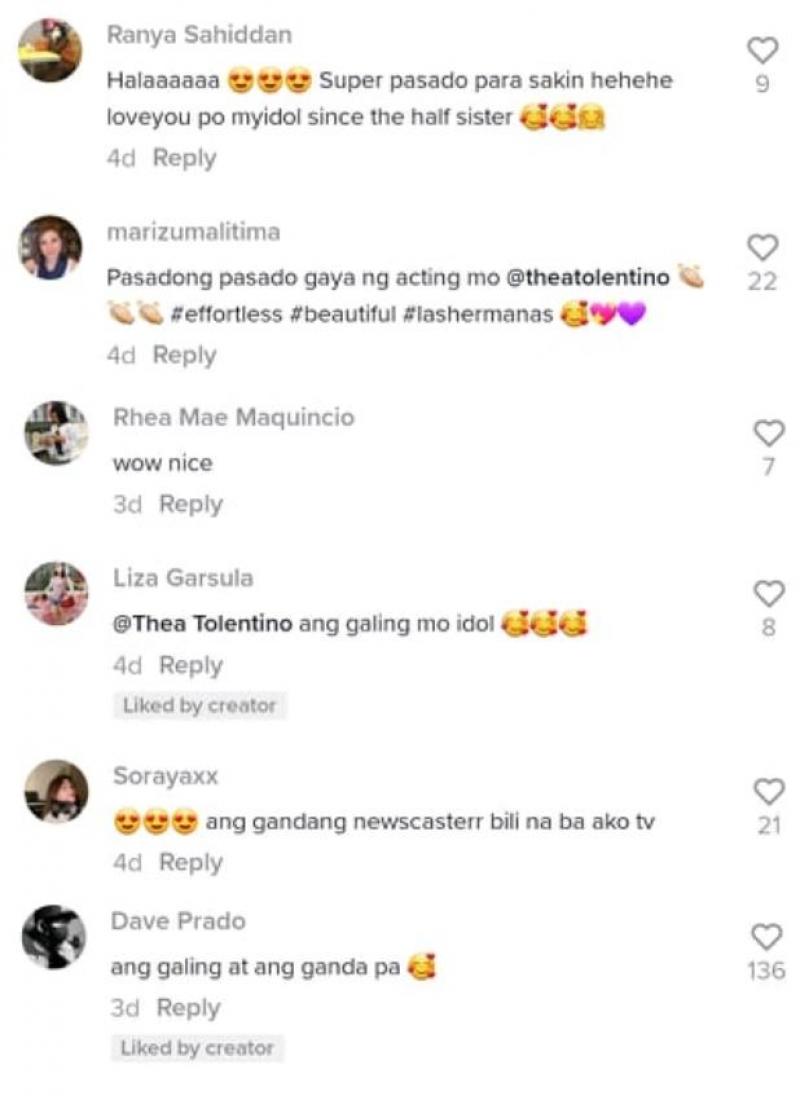Viewport: 800px width, 1100px height.
Task: Tap heart icon on Dave Prado's comment
Action: pos(766,937)
